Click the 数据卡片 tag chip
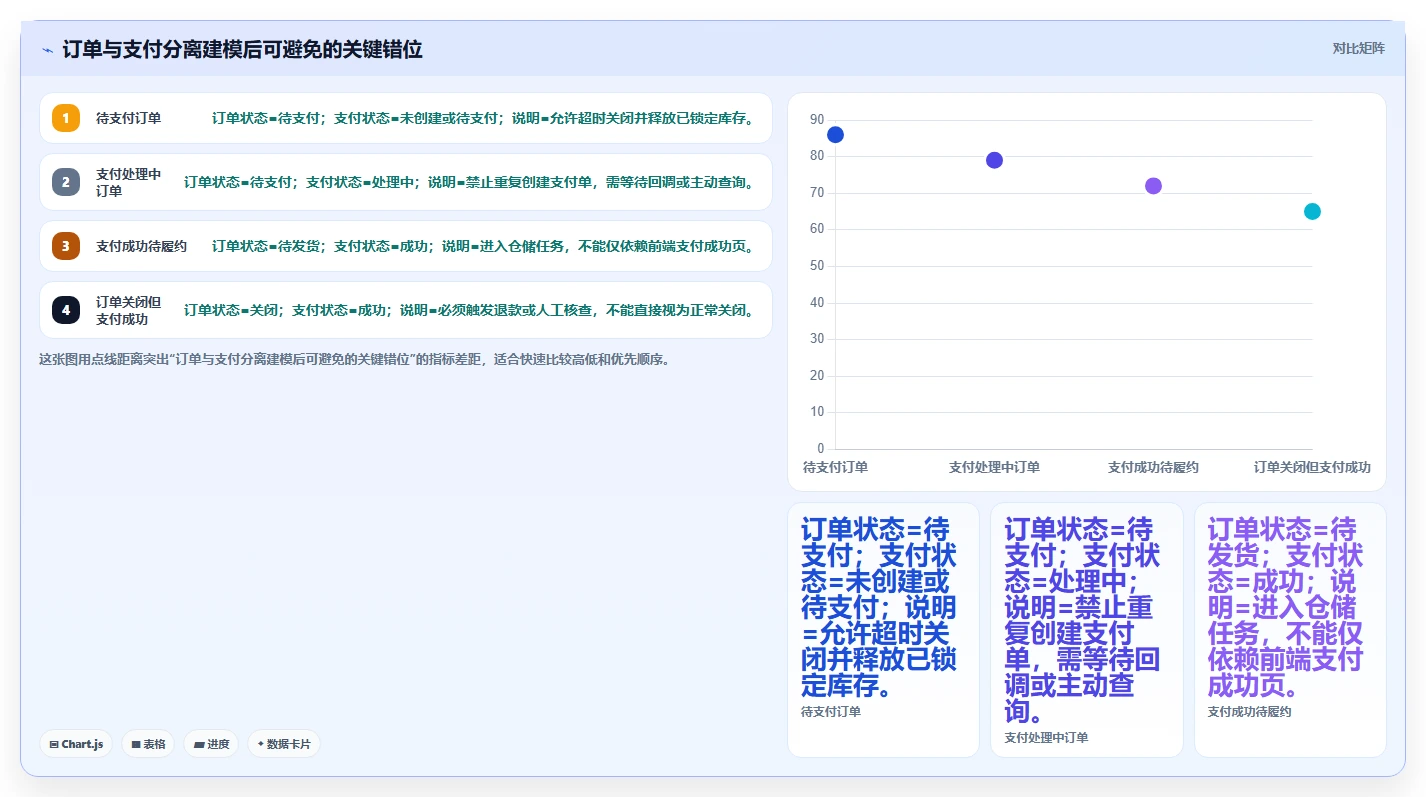1426x797 pixels. pos(284,744)
